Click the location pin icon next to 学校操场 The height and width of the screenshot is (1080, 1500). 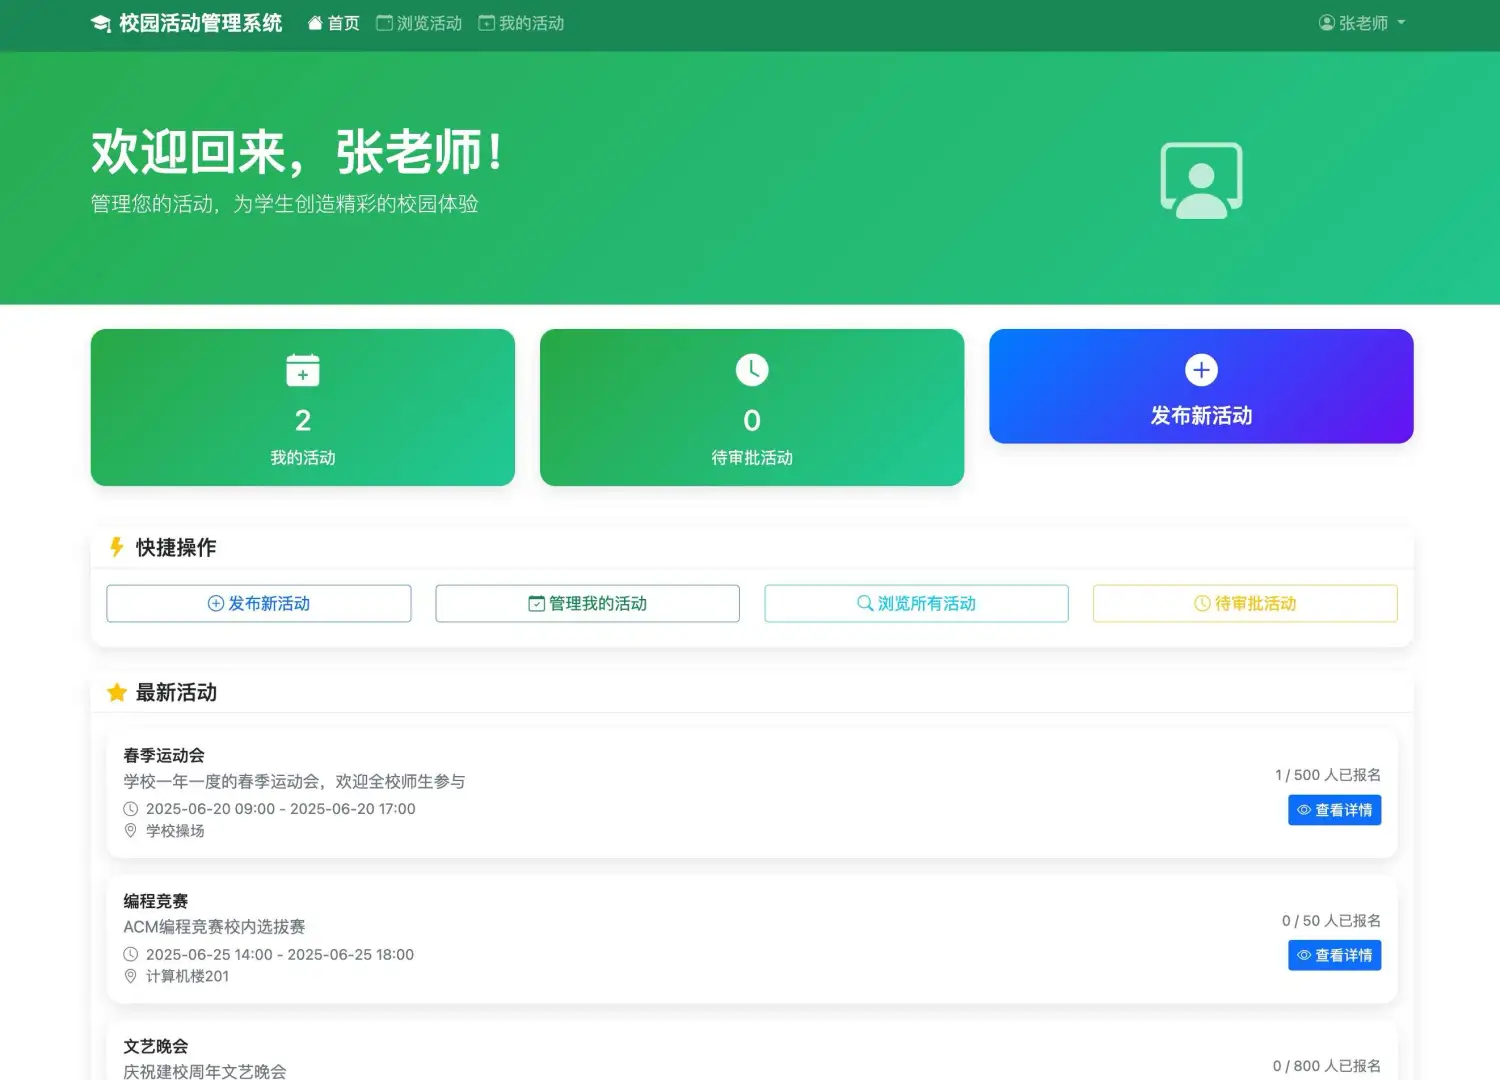pos(131,830)
